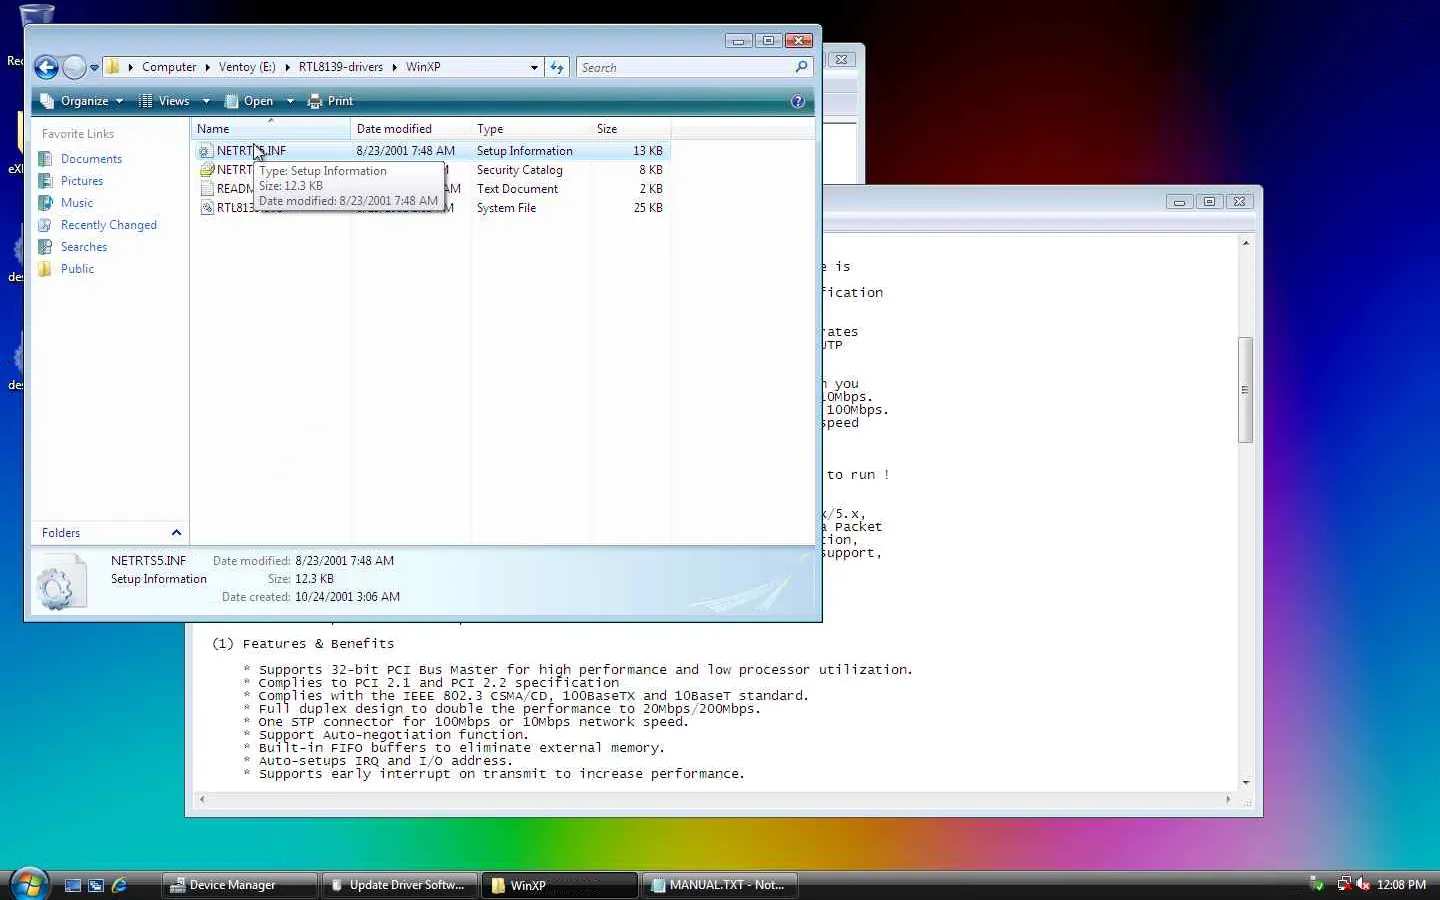Click the Public folder icon
Screen dimensions: 1440x900
pyautogui.click(x=45, y=269)
